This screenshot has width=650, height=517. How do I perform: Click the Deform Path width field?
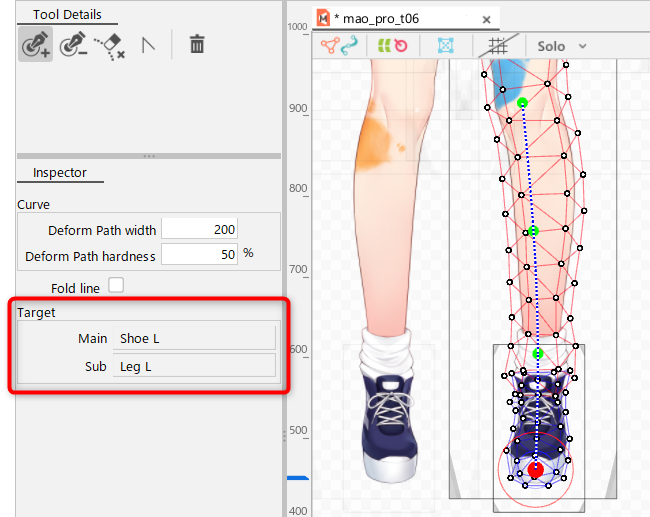(x=200, y=229)
